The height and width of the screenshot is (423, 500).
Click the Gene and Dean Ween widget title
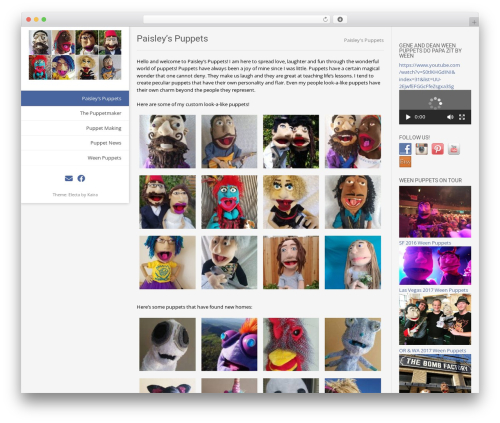coord(430,51)
